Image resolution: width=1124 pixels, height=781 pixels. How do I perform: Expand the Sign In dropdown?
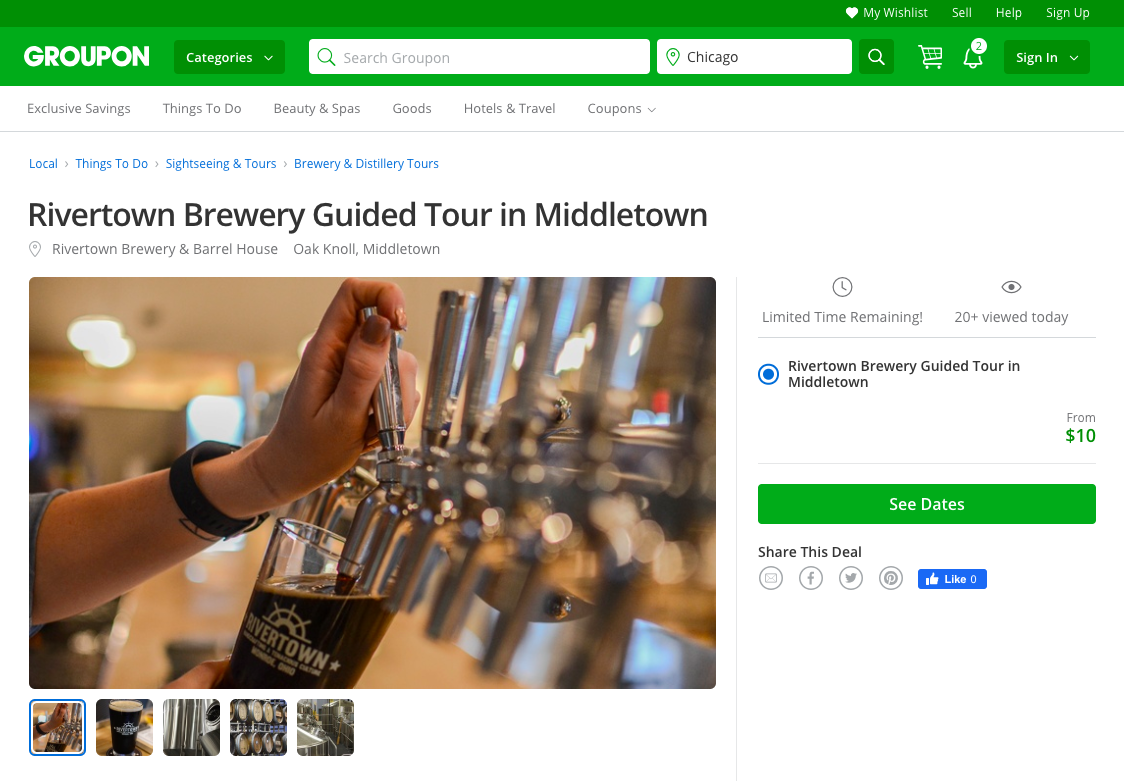click(x=1046, y=57)
